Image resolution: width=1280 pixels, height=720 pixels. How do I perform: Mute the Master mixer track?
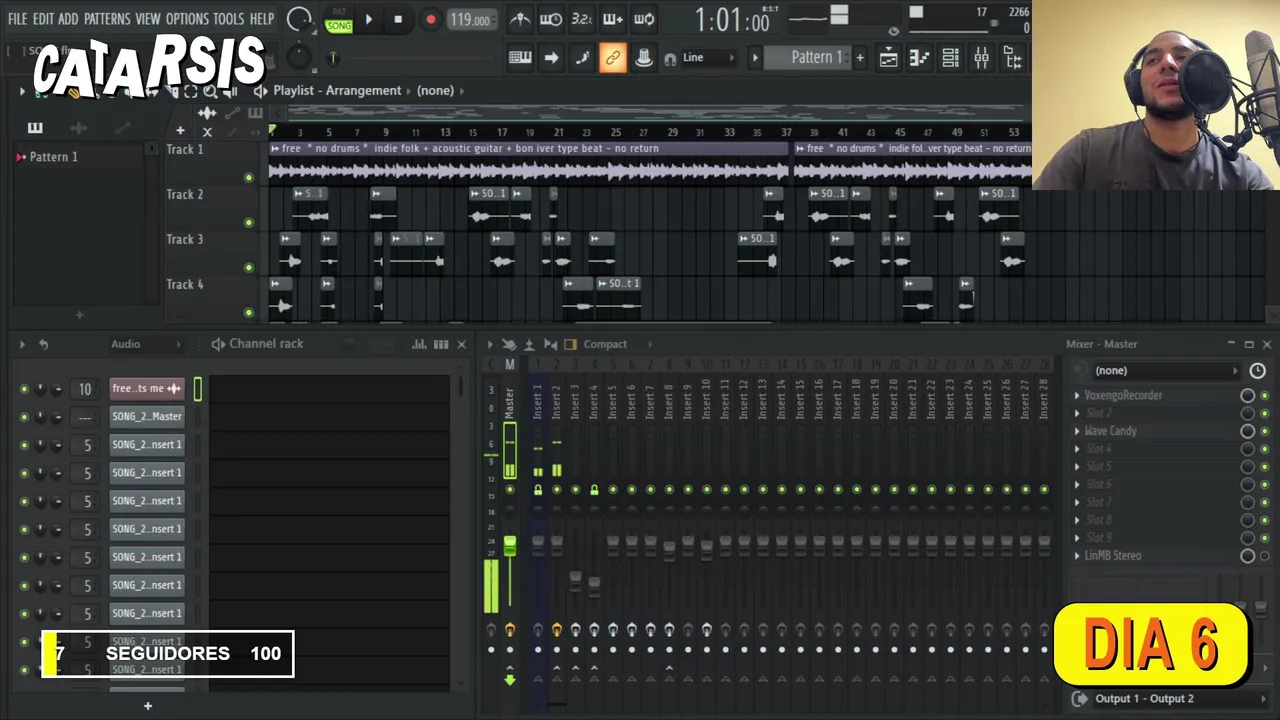click(x=510, y=490)
